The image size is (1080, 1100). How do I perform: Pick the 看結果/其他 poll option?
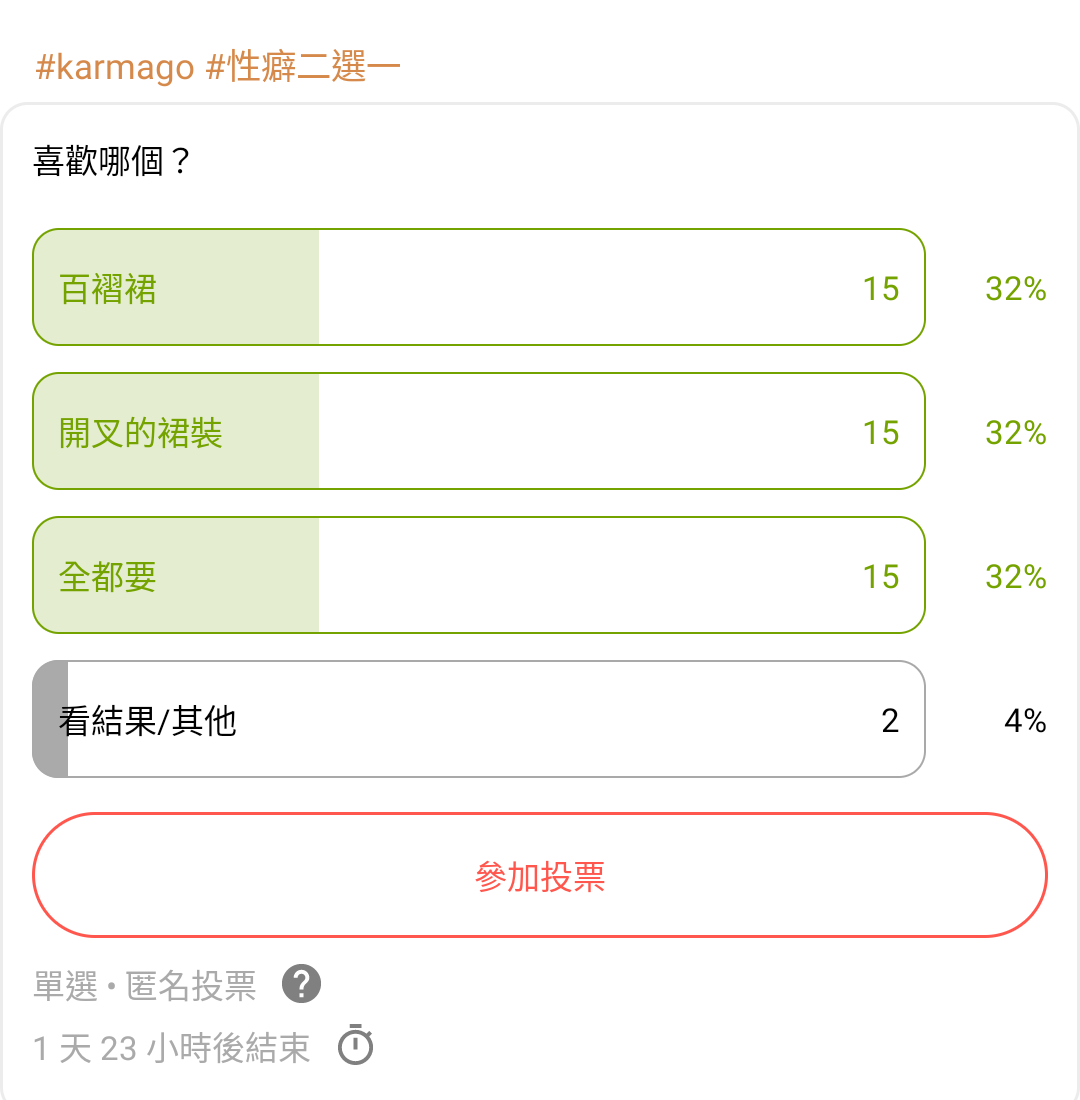coord(479,719)
